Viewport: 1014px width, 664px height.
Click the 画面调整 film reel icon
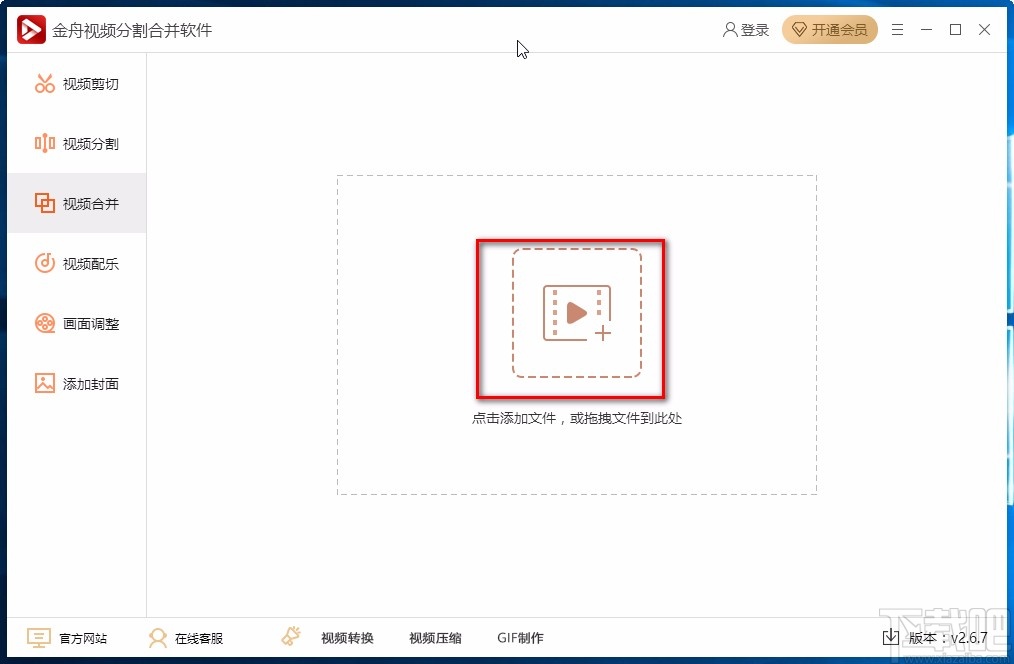click(x=45, y=323)
